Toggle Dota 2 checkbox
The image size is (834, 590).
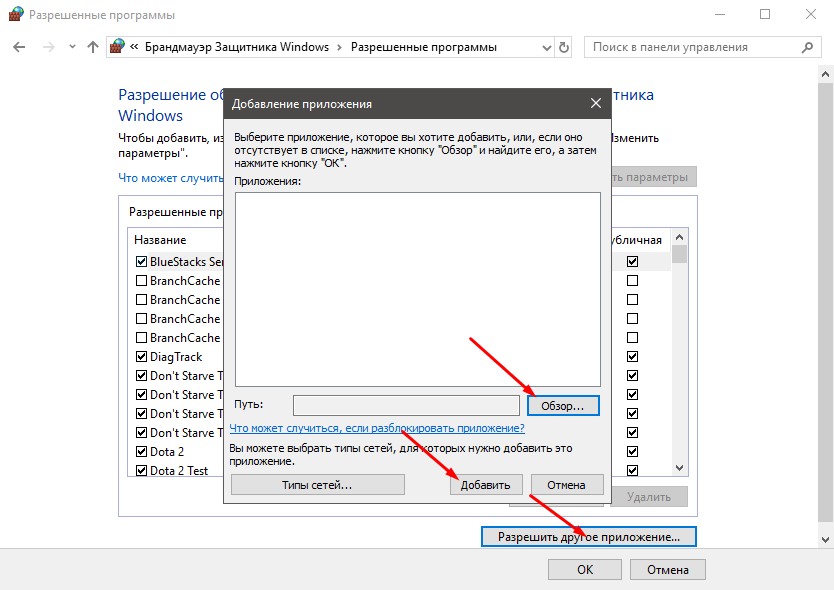tap(141, 452)
